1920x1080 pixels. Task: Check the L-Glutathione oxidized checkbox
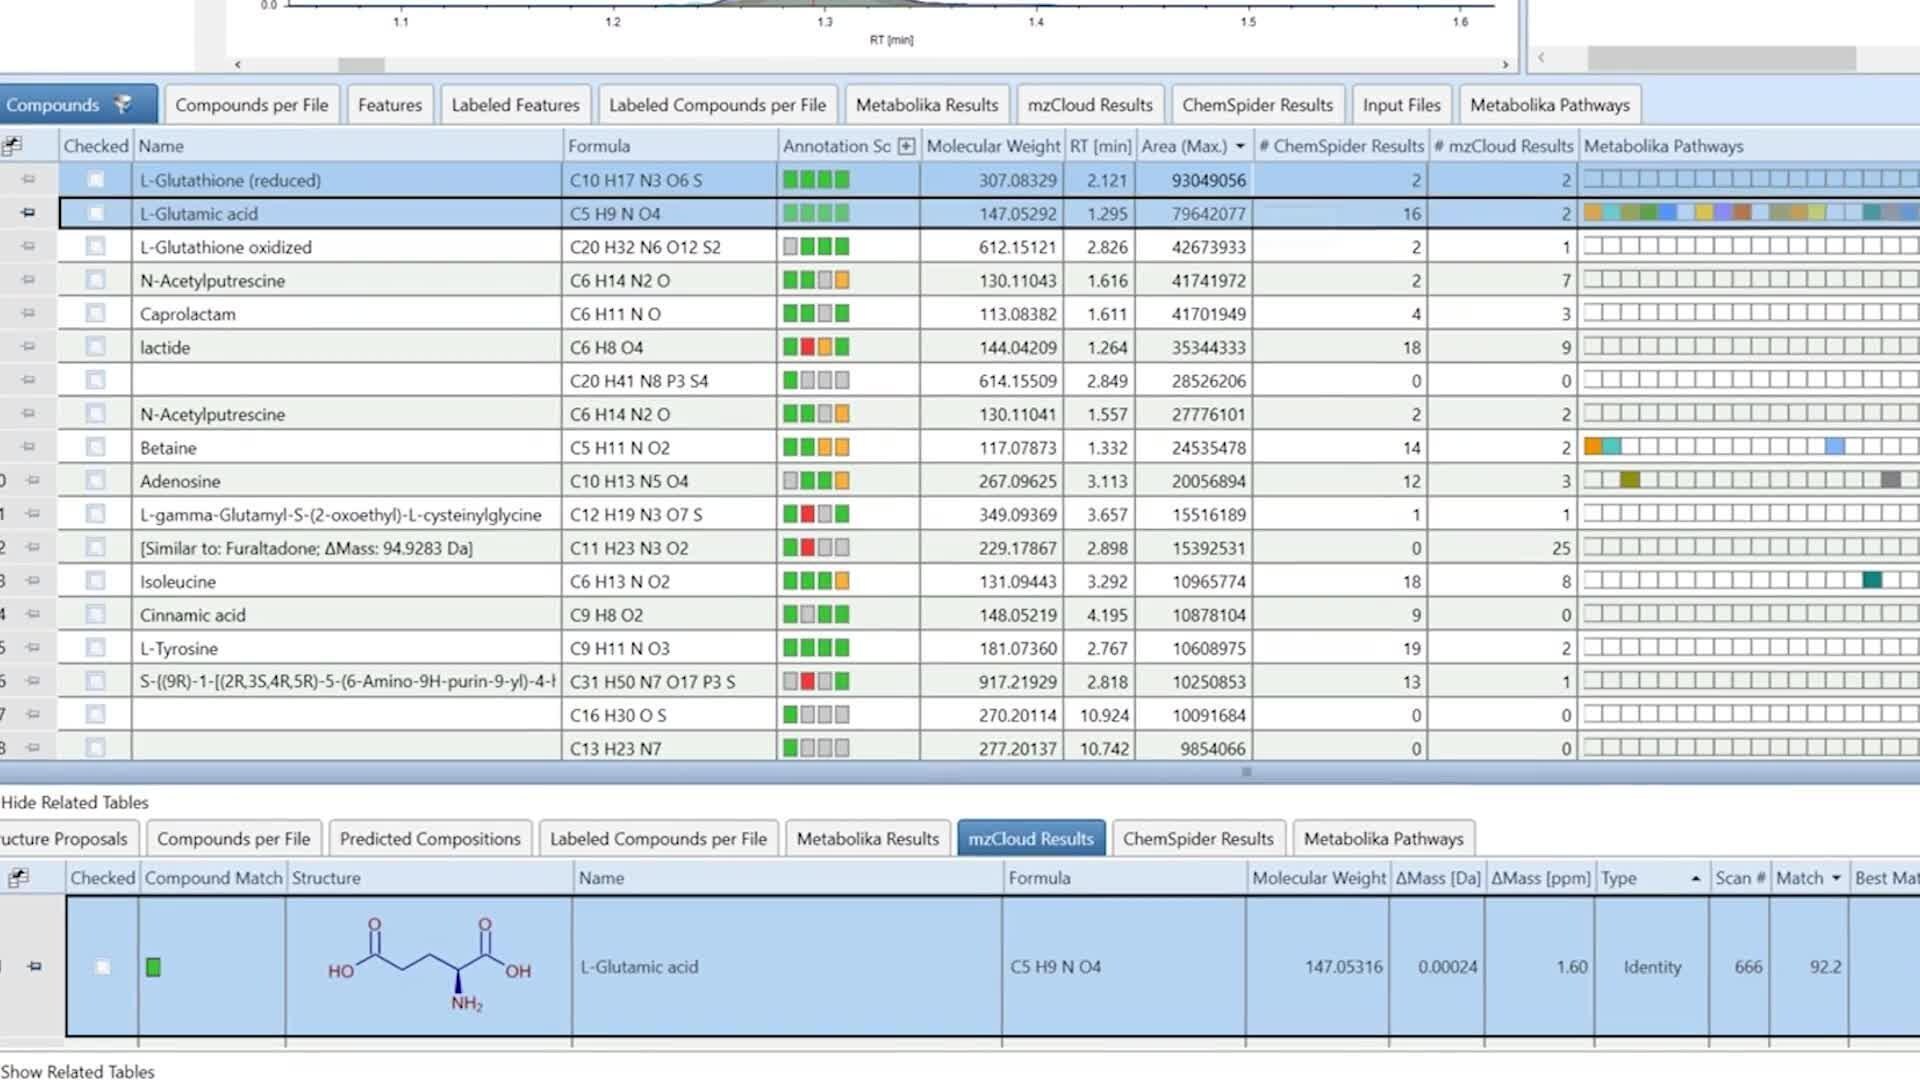95,246
